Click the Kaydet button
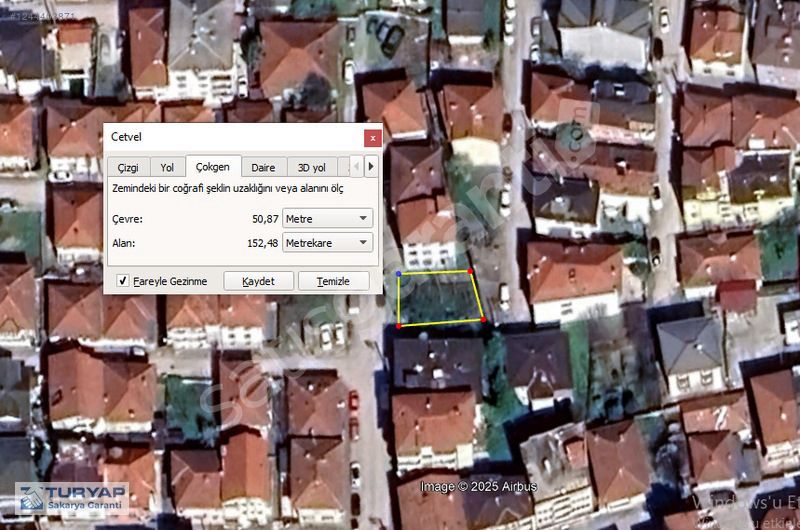The width and height of the screenshot is (800, 530). coord(258,281)
